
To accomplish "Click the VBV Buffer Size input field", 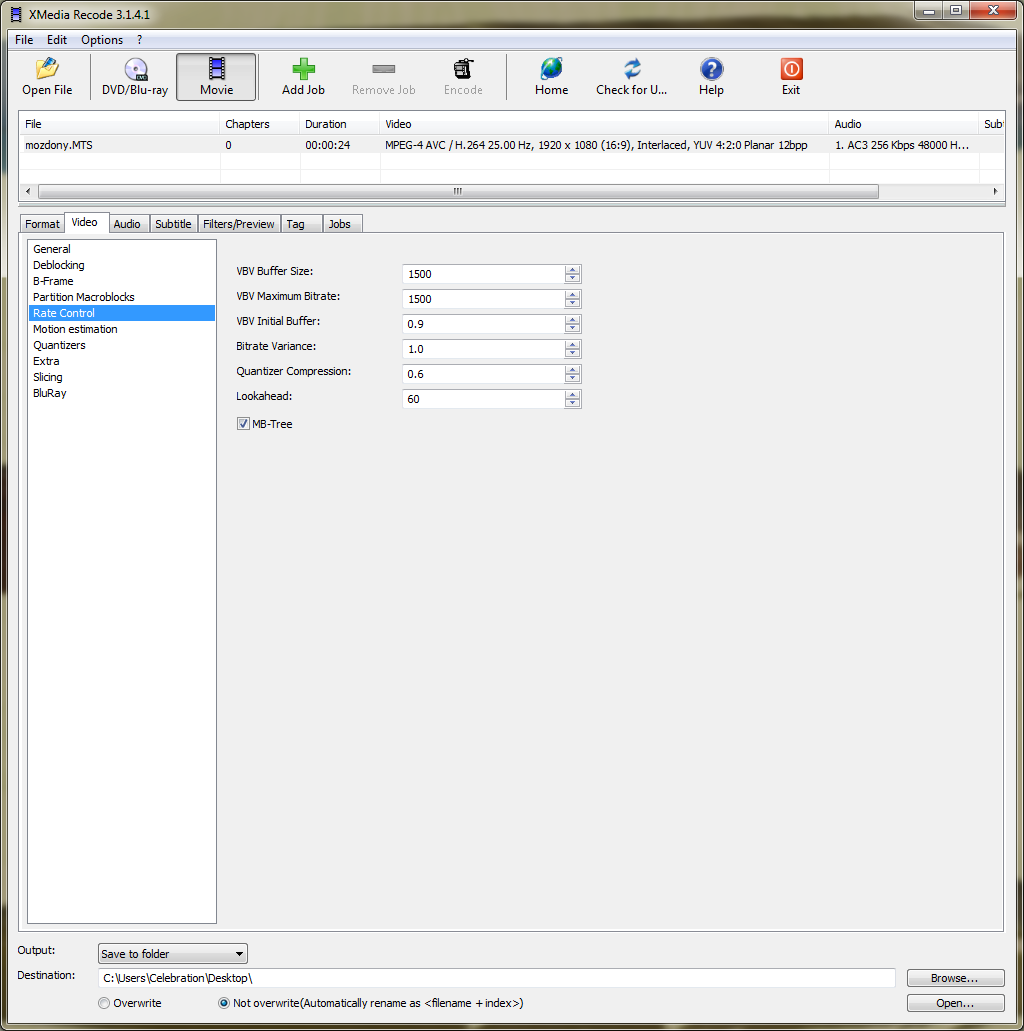I will (x=483, y=274).
